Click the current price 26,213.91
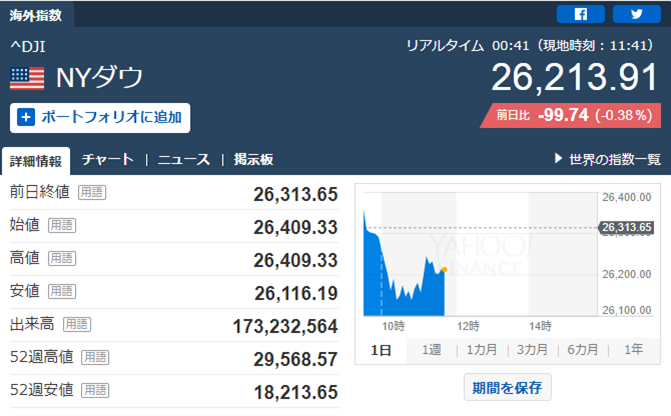Image resolution: width=671 pixels, height=416 pixels. pos(574,77)
